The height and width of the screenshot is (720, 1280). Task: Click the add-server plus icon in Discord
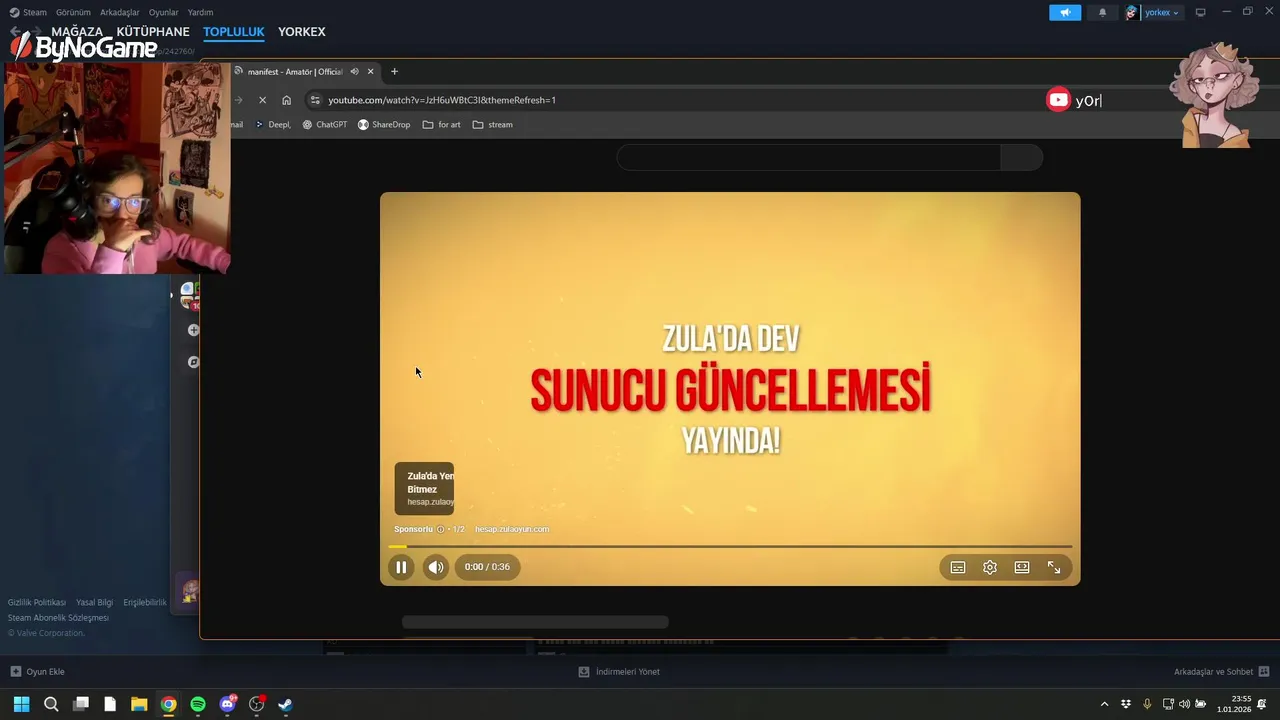tap(193, 330)
